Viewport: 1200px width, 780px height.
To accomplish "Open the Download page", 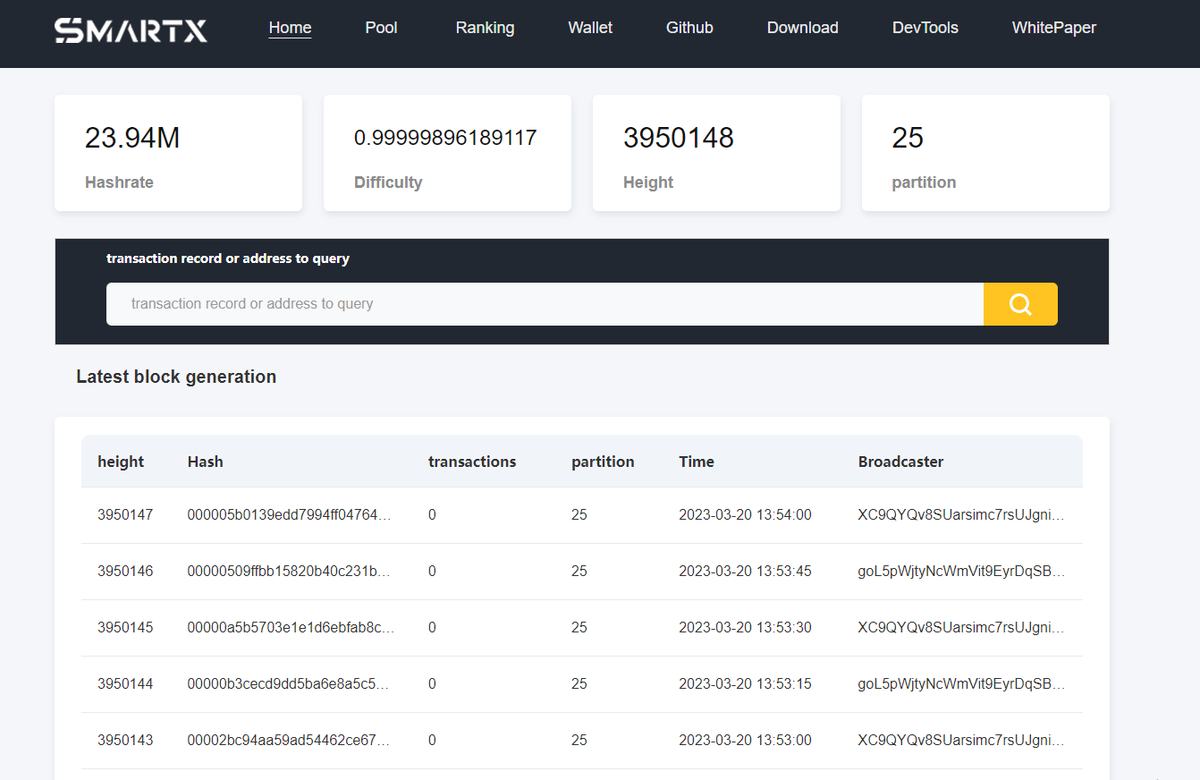I will 803,28.
